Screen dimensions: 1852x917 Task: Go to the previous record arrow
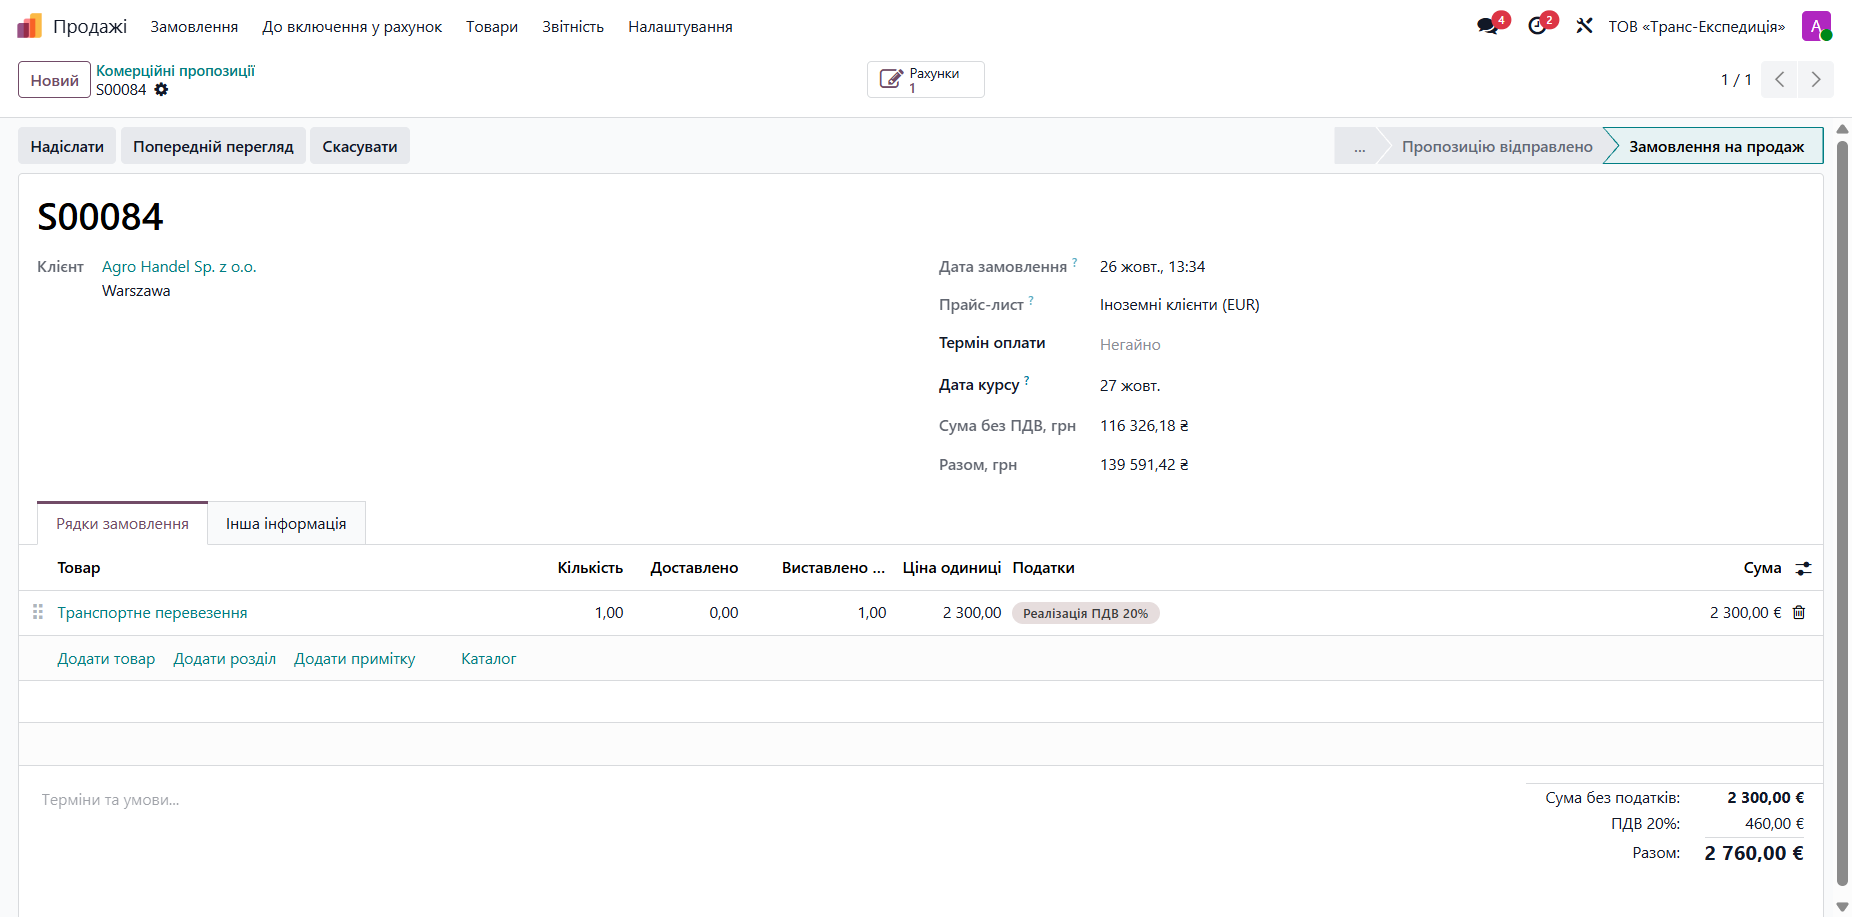coord(1779,80)
